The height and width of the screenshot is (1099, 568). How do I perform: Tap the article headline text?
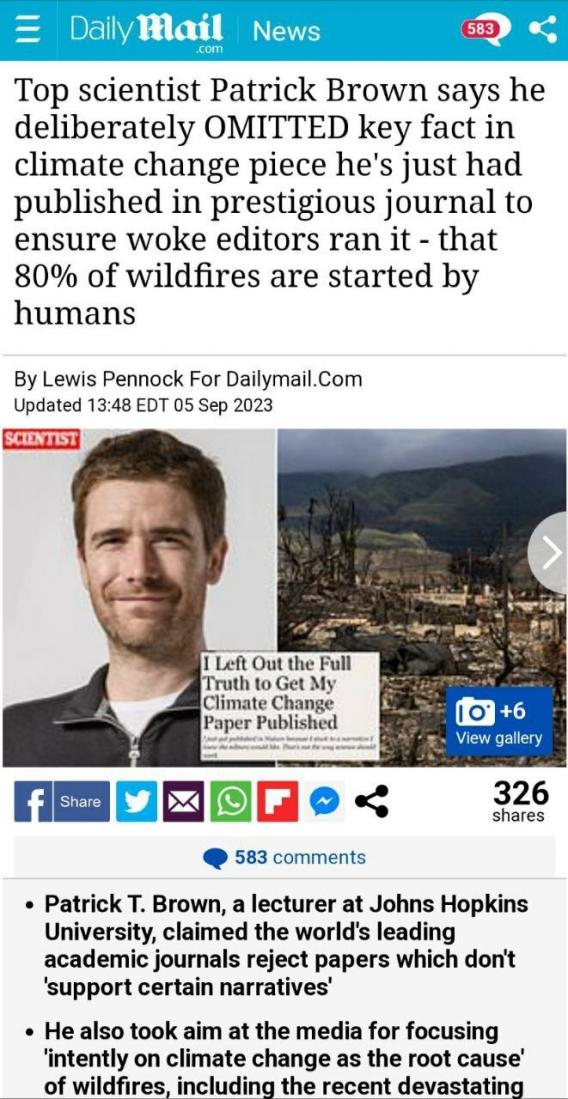pos(279,202)
